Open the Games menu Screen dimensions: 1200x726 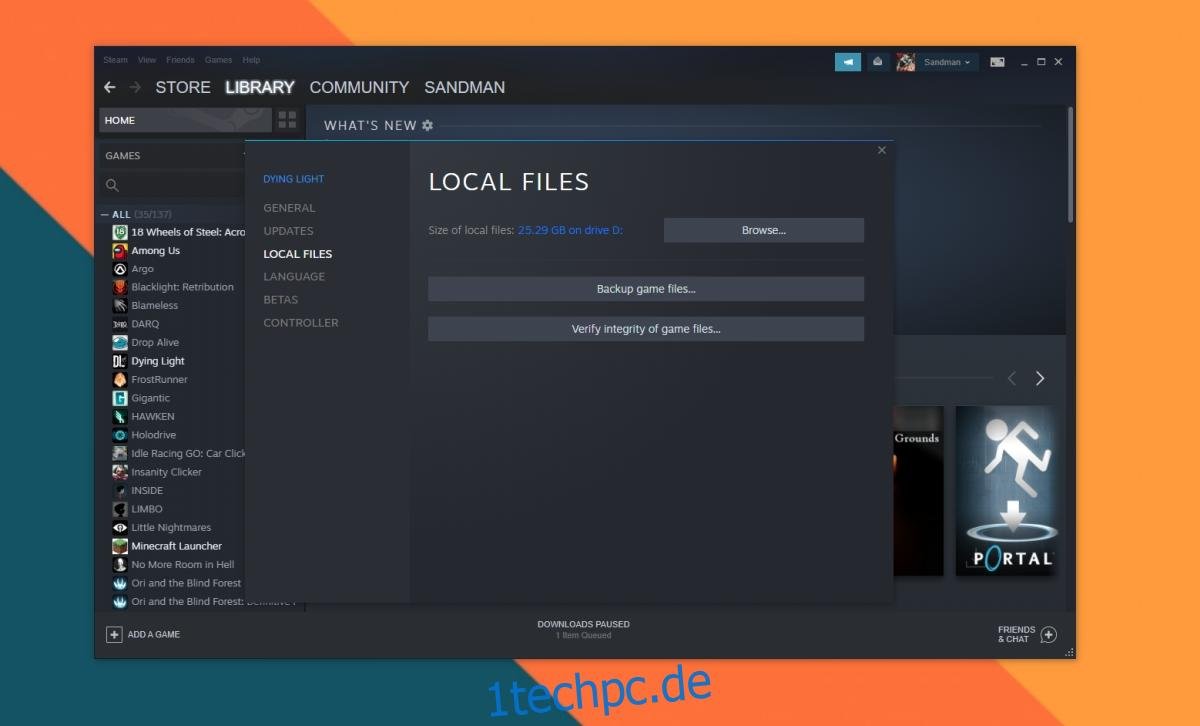pyautogui.click(x=218, y=60)
